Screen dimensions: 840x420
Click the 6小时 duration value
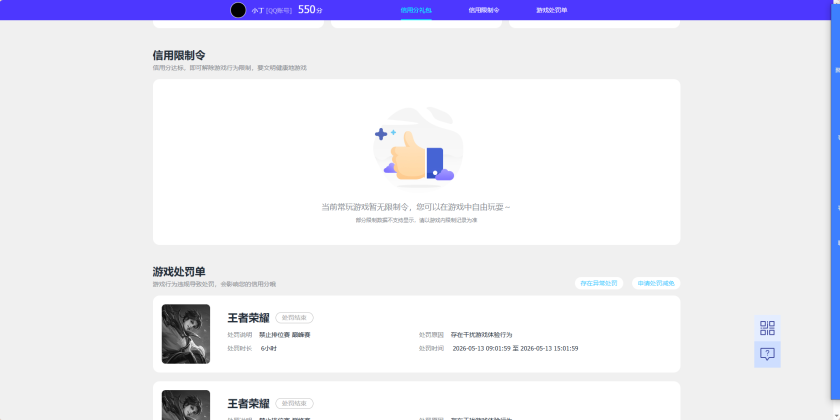pos(268,348)
